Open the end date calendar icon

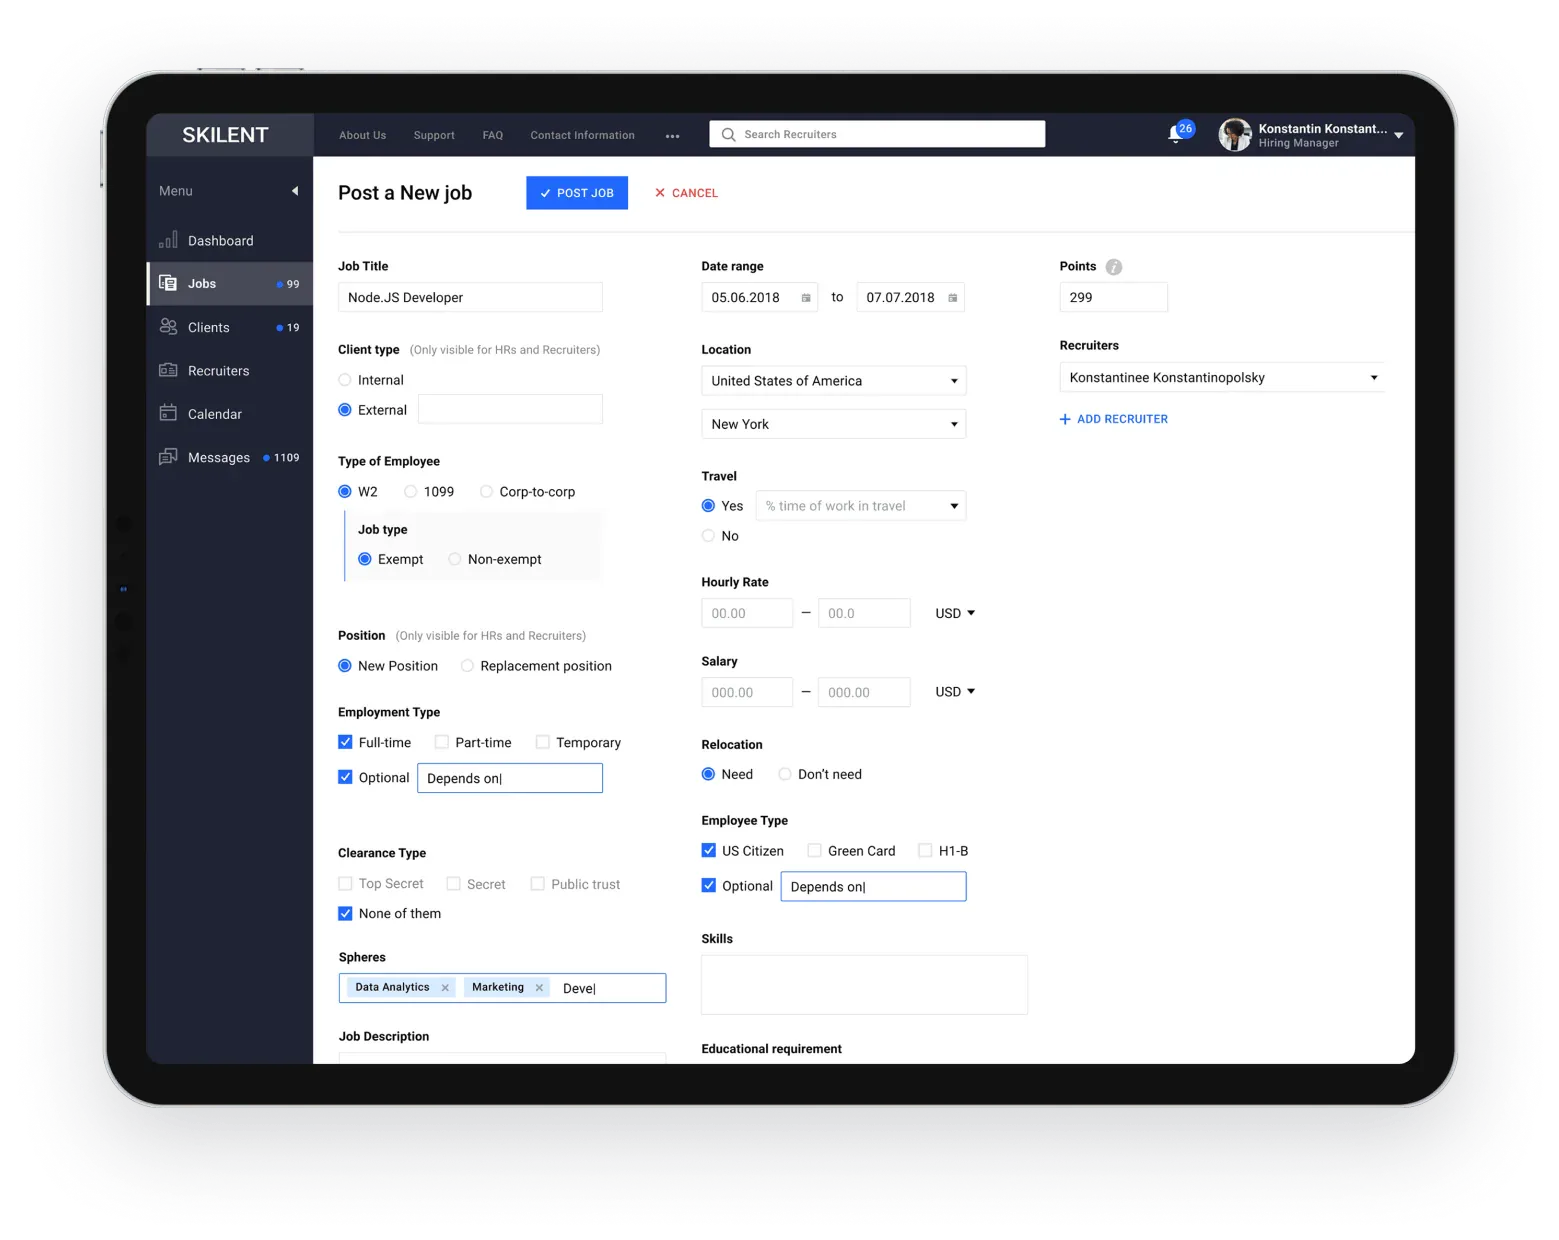point(953,298)
